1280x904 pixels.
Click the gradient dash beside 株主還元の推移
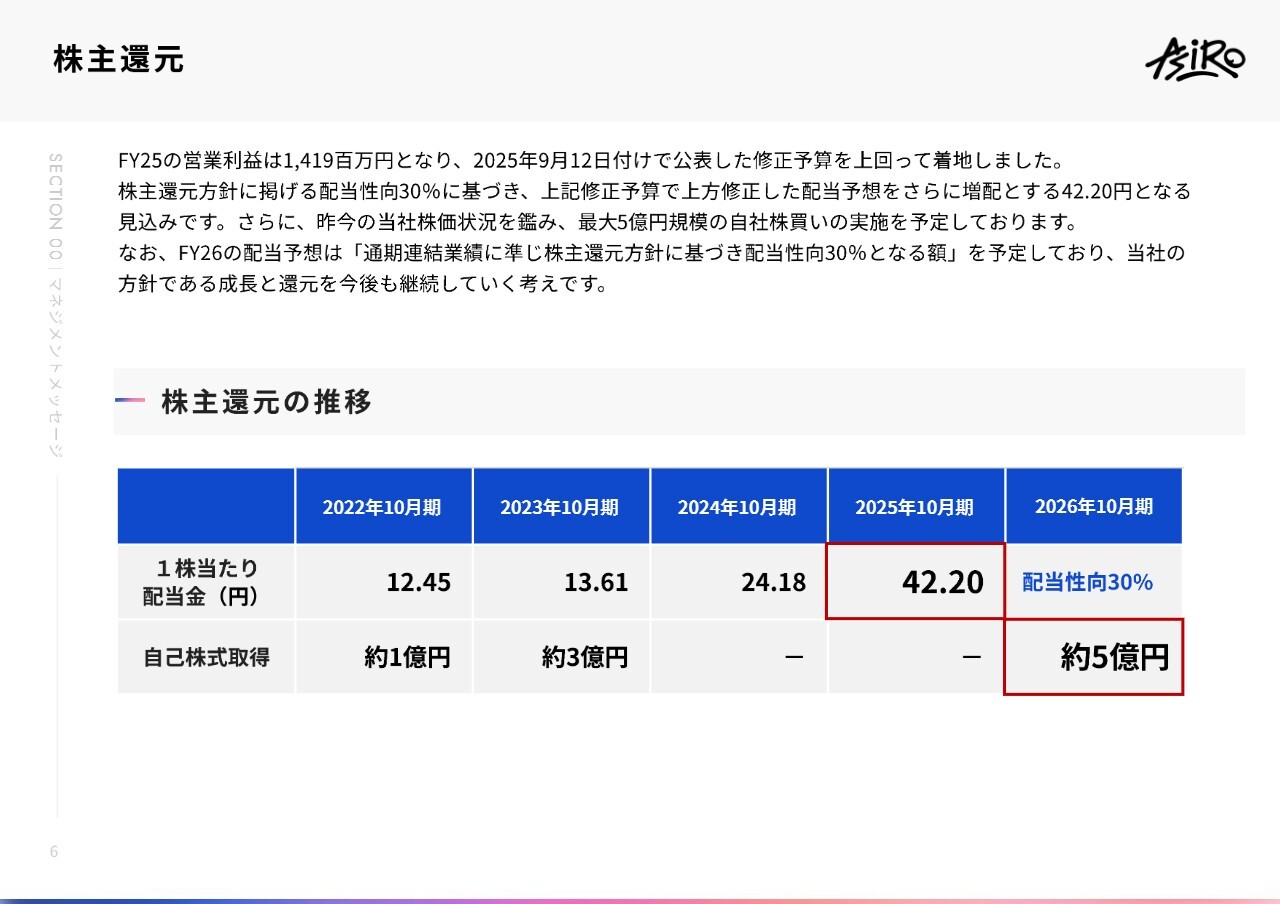pyautogui.click(x=130, y=401)
